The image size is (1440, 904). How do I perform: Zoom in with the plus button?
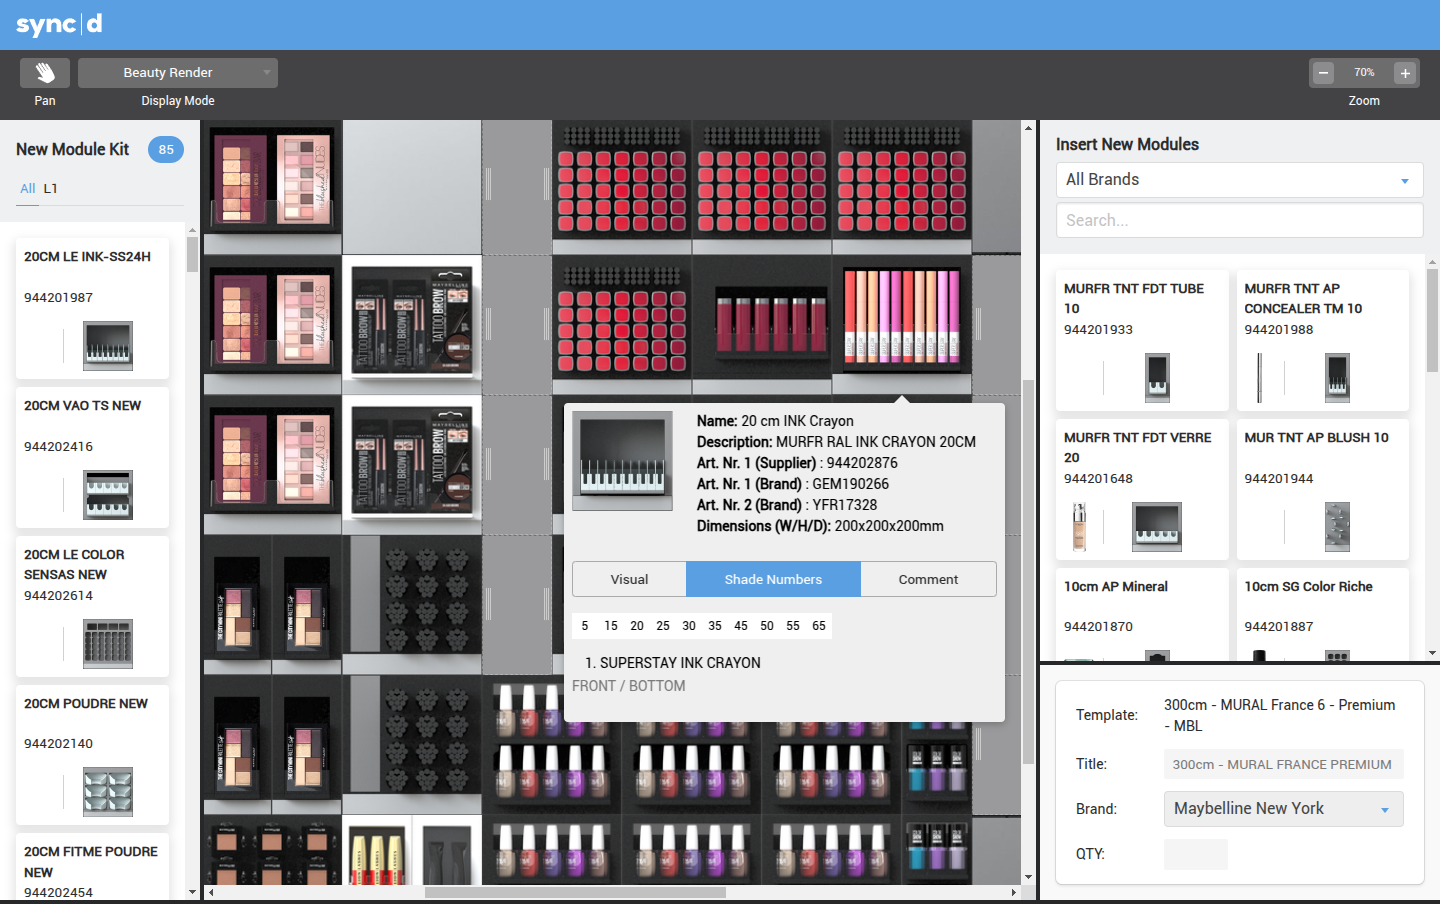[x=1405, y=73]
